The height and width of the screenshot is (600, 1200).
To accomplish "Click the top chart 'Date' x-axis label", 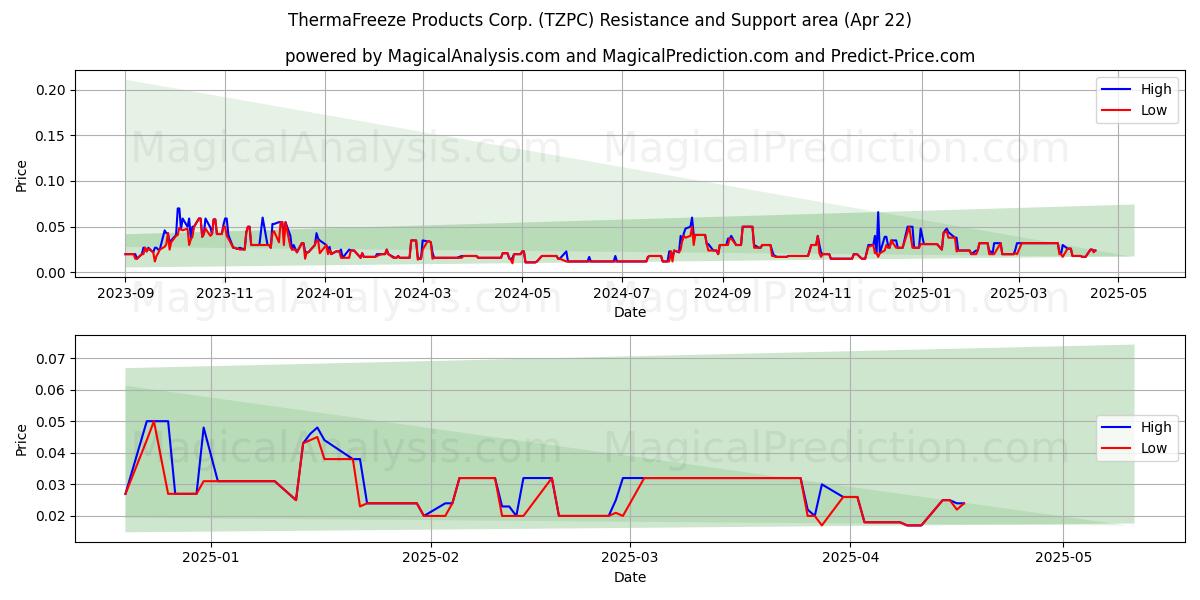I will point(630,312).
